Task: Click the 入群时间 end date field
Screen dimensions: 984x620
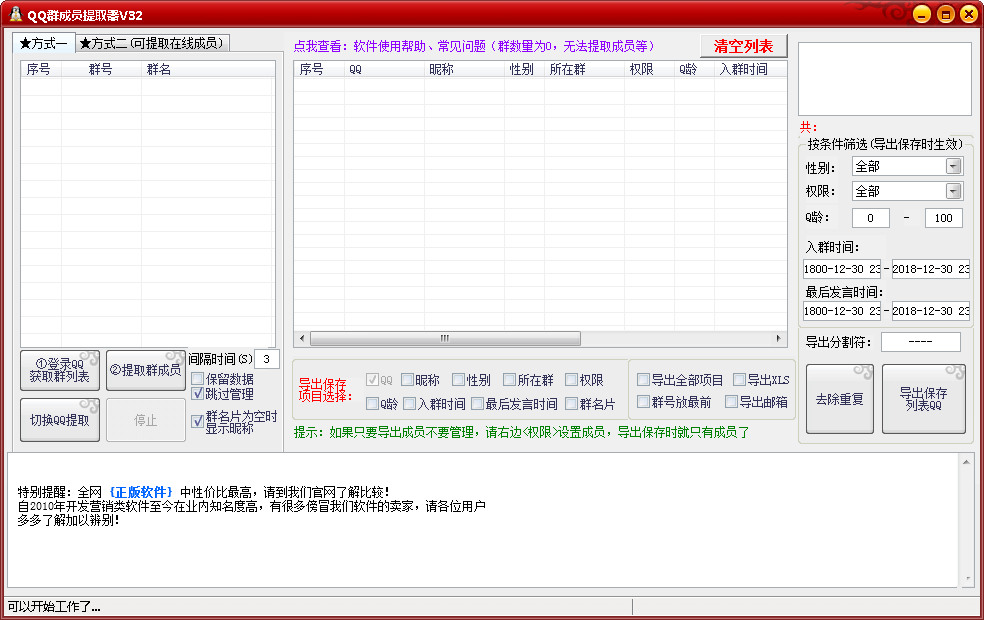Action: coord(931,269)
